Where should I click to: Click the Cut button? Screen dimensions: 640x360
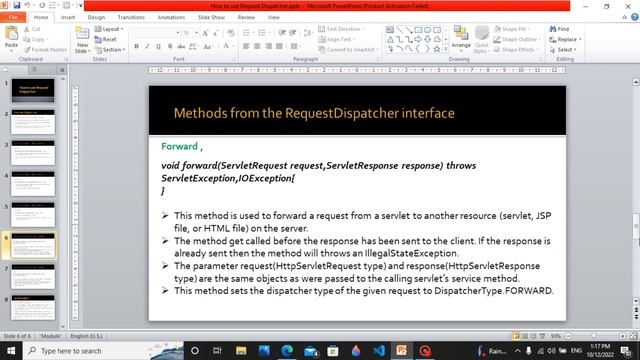point(32,29)
